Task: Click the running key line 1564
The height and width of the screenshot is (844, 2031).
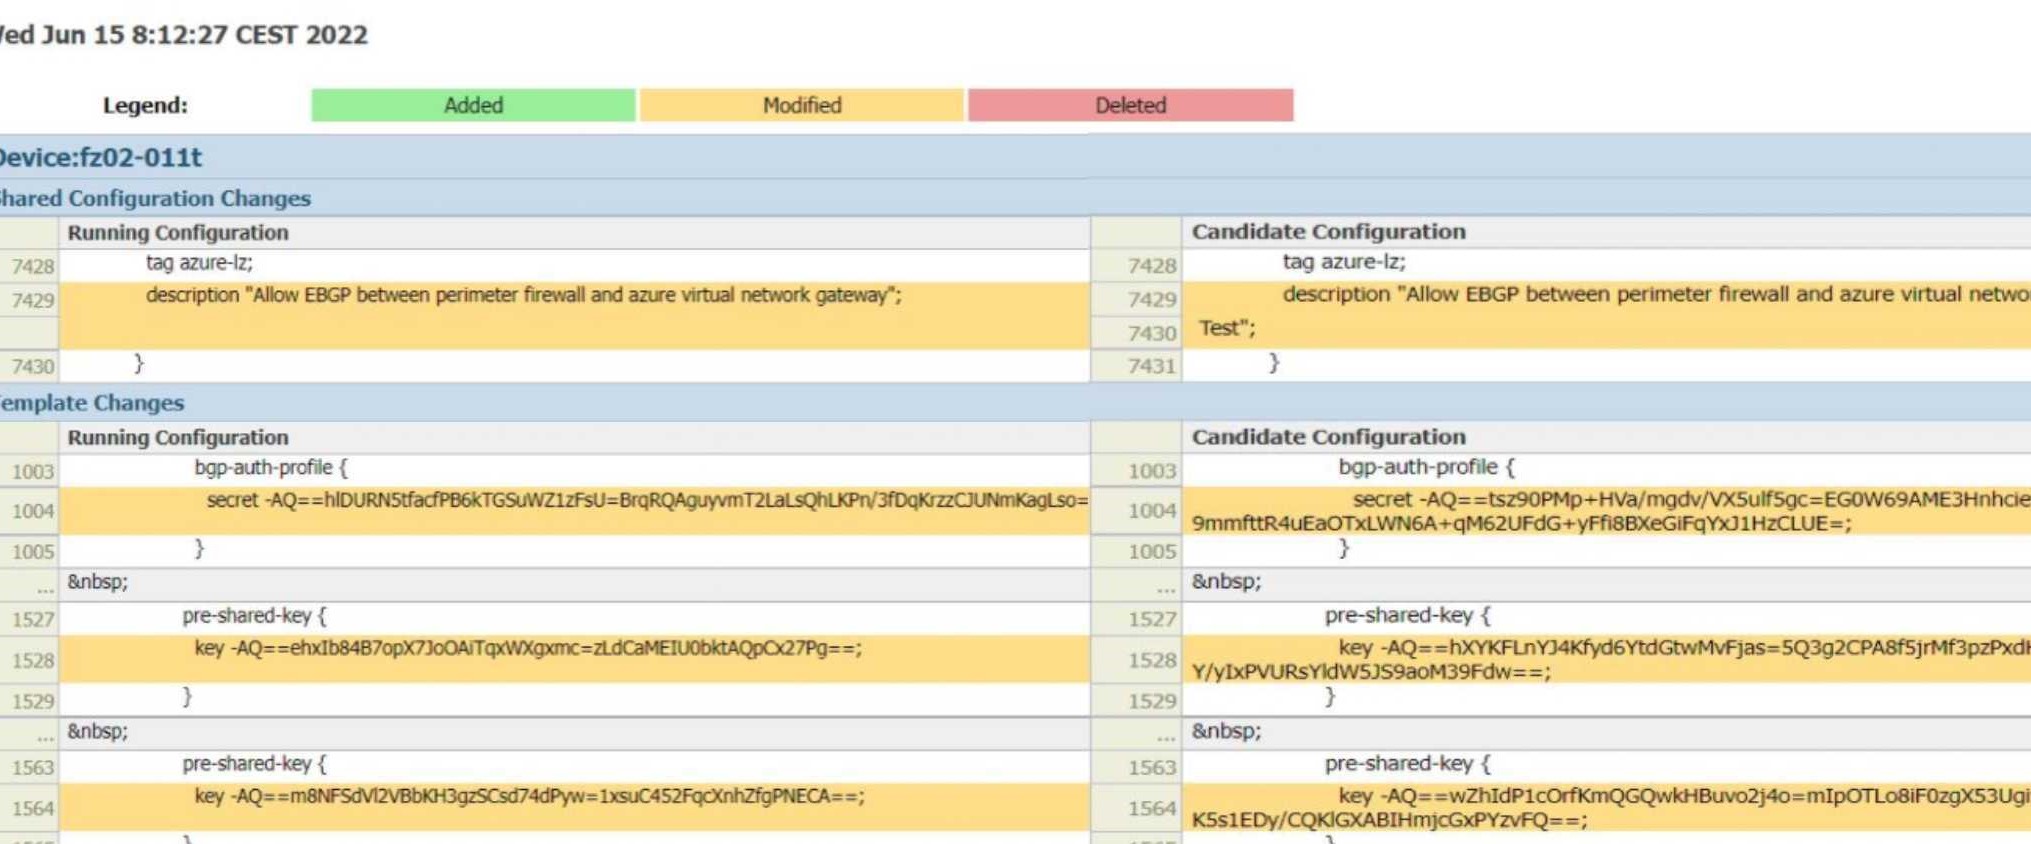Action: coord(529,797)
